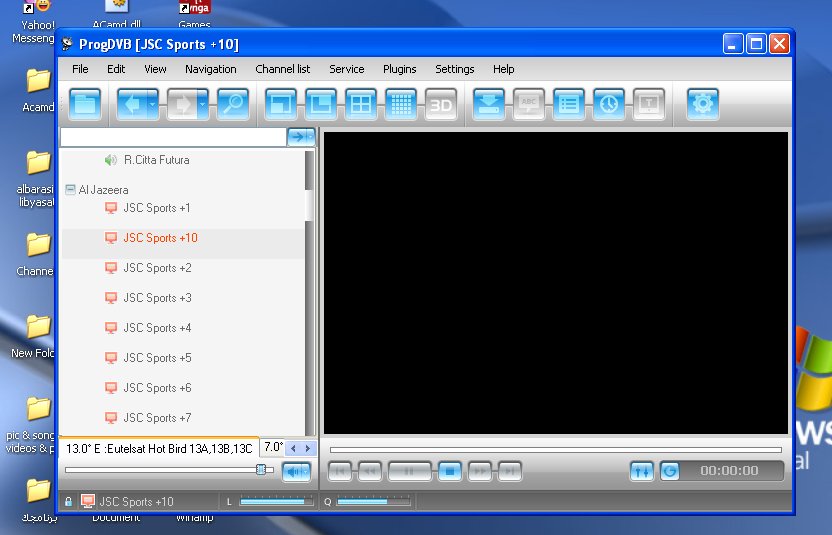Click the speaker icon beside R.Citta Futura
Image resolution: width=832 pixels, height=535 pixels.
point(110,160)
